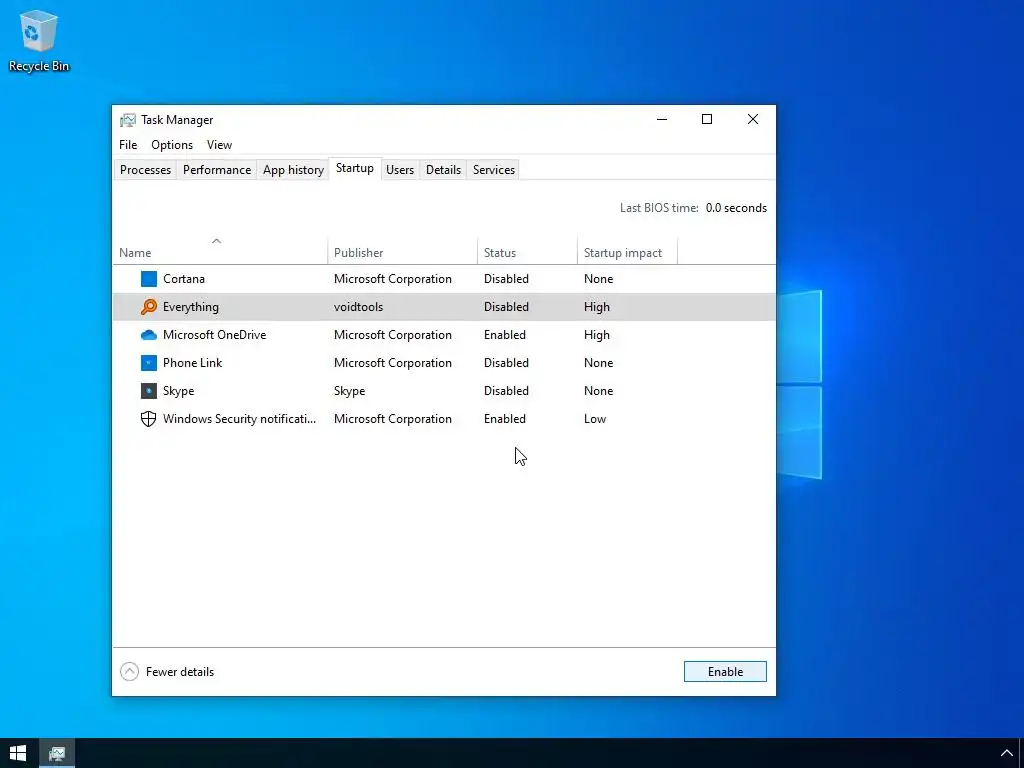This screenshot has width=1024, height=768.
Task: Click the Task Manager taskbar icon
Action: [57, 753]
